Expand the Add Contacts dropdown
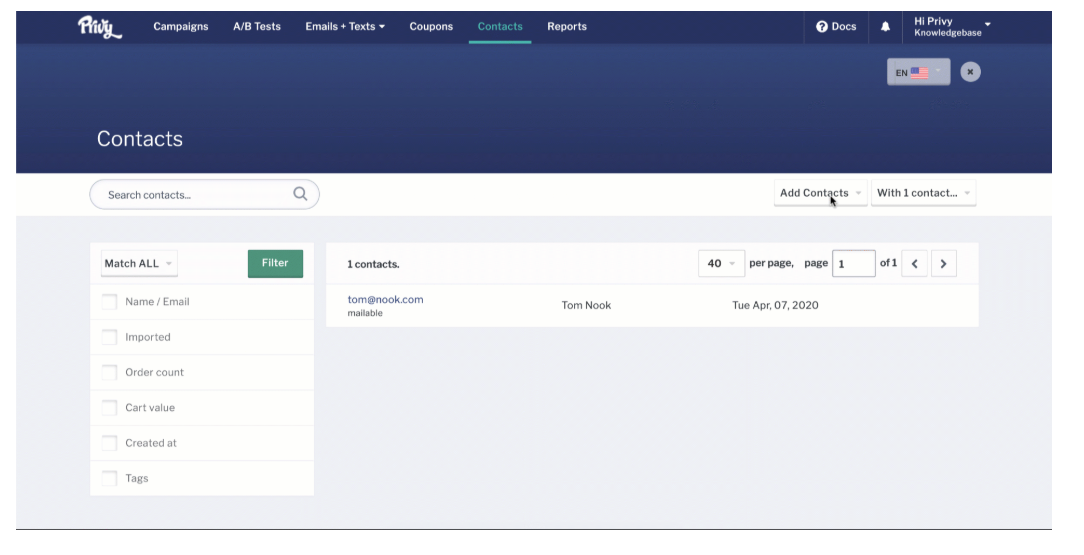1084x555 pixels. pos(820,193)
